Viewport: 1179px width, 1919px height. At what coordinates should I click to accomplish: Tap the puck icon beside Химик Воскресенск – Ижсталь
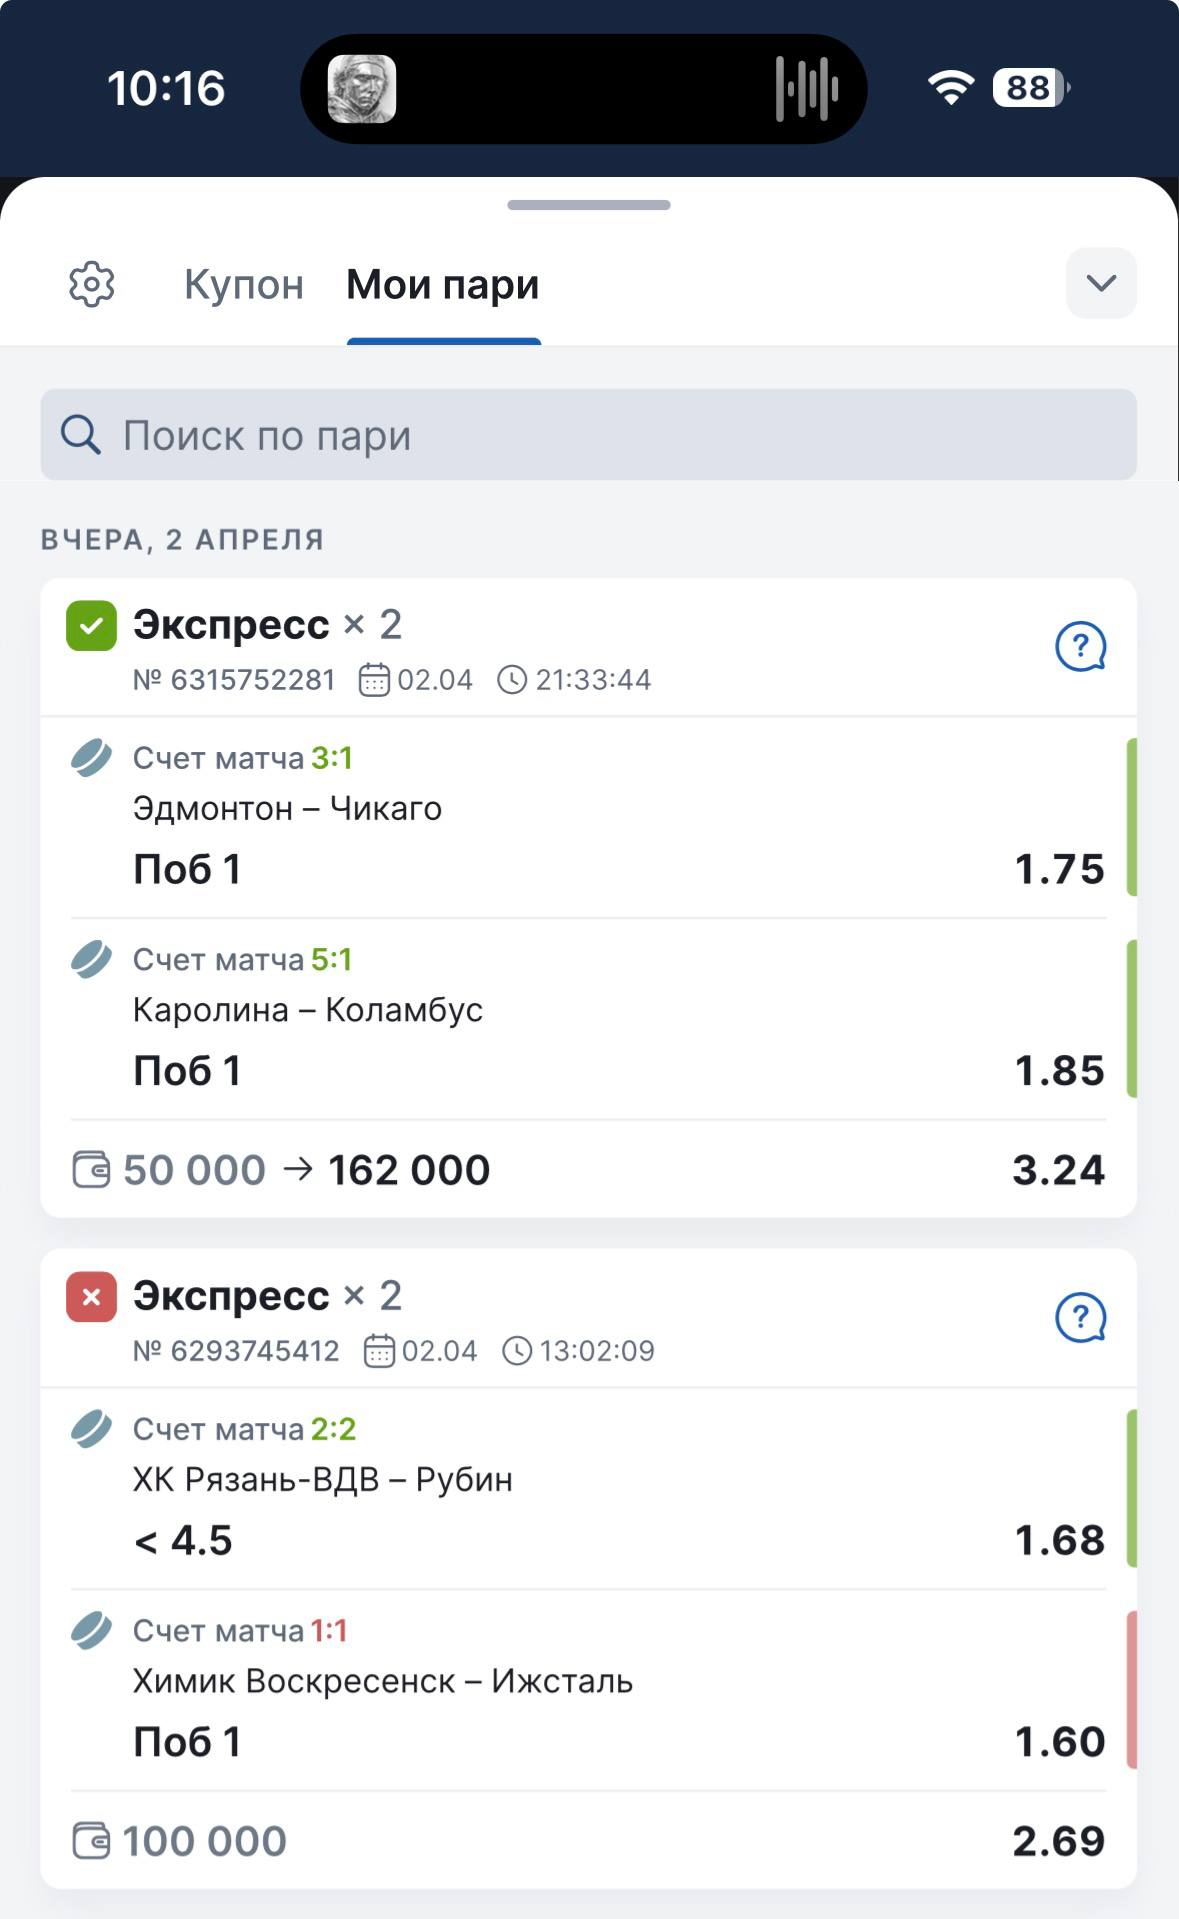click(x=91, y=1631)
